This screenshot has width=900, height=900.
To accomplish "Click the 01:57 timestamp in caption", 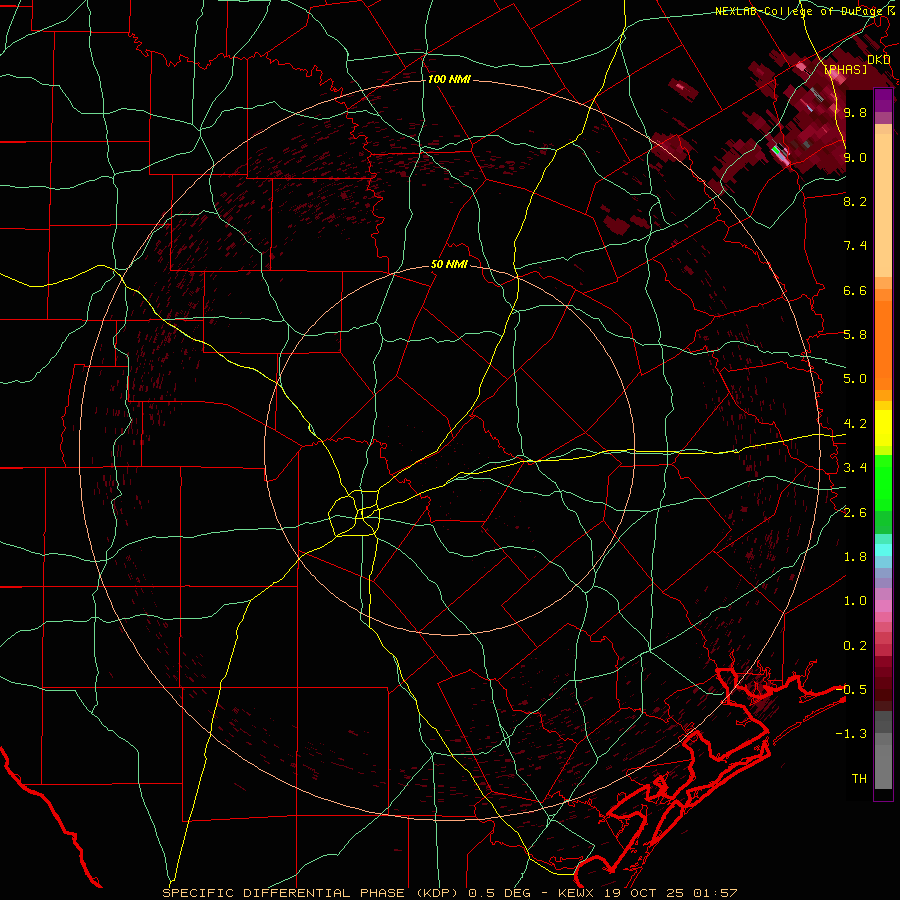I will (x=715, y=893).
